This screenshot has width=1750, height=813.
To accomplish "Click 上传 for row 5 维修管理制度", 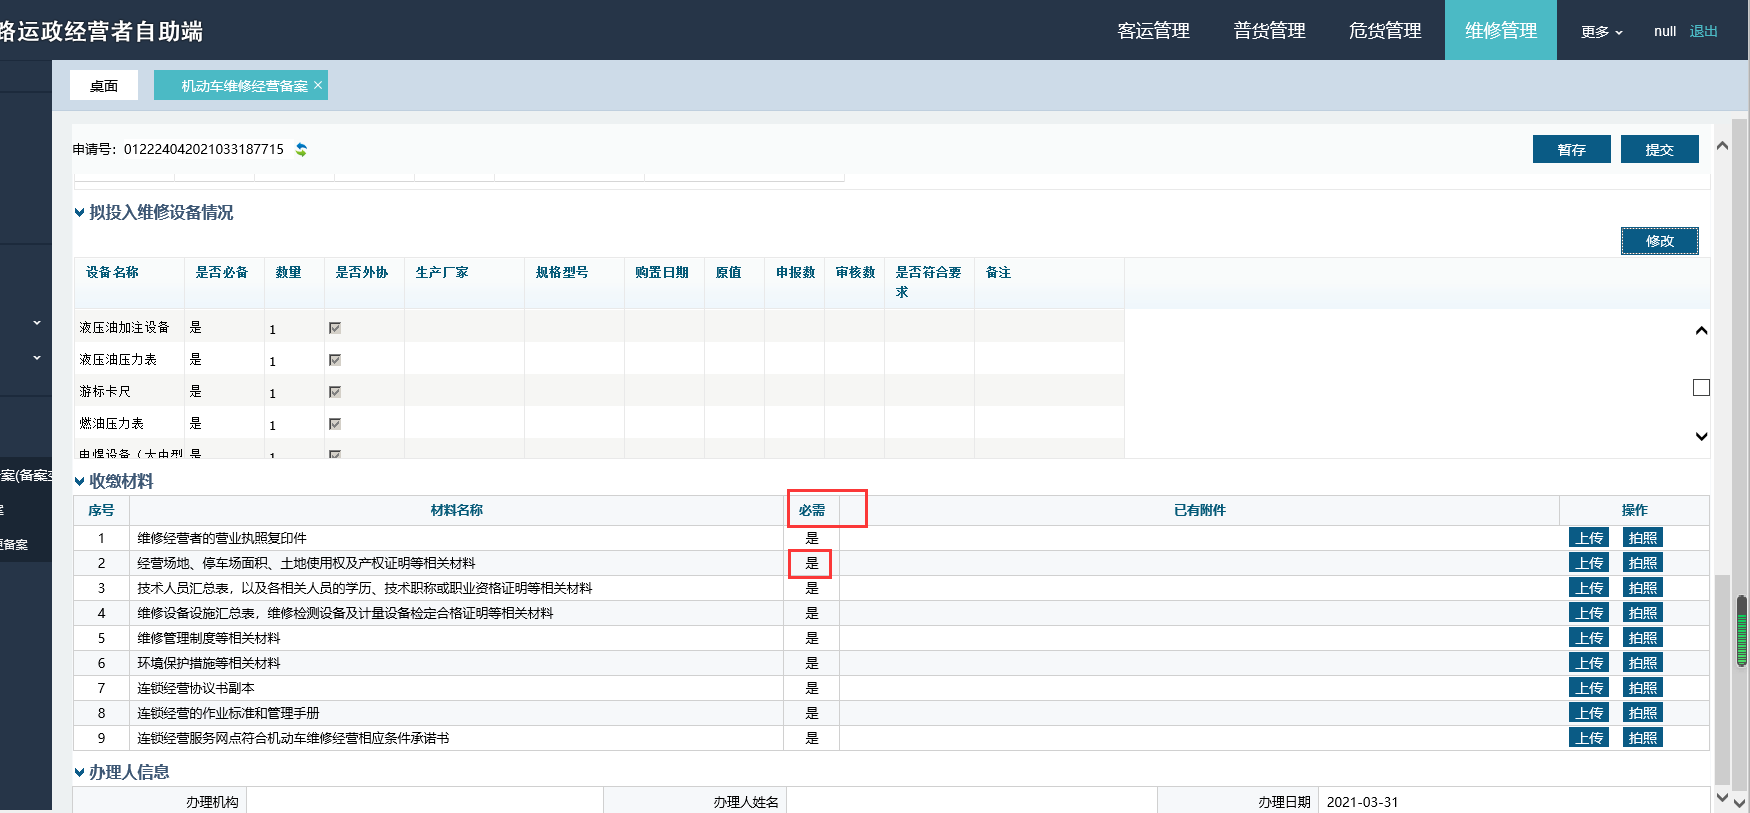I will coord(1588,638).
